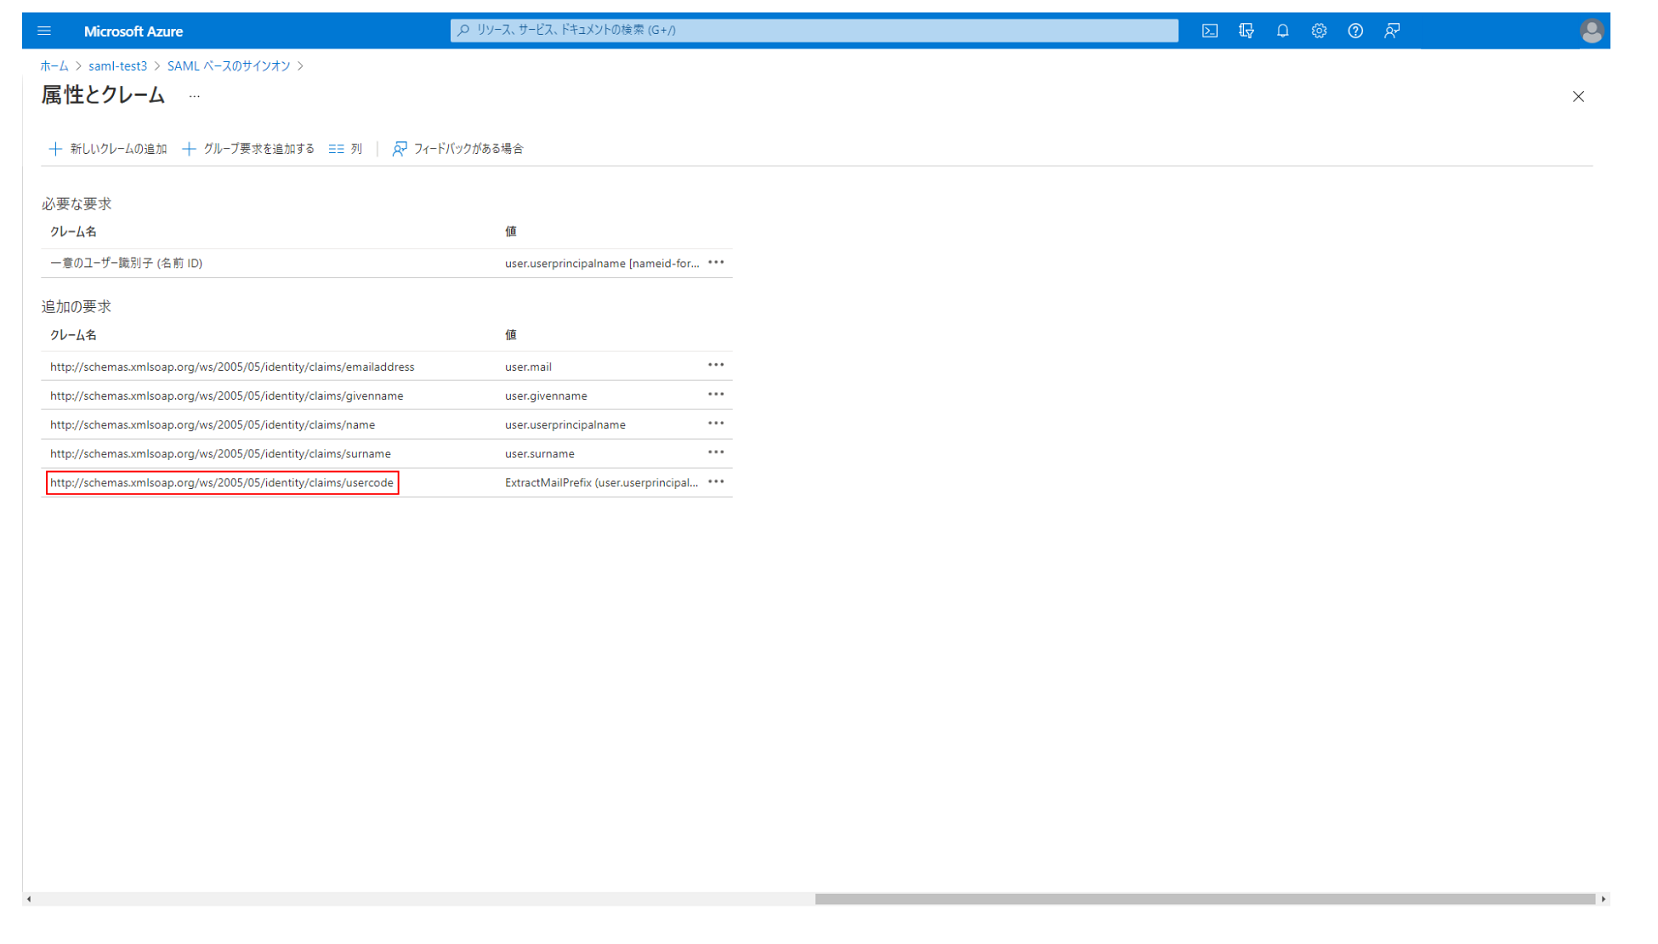
Task: Open 列 to configure columns
Action: pos(345,148)
